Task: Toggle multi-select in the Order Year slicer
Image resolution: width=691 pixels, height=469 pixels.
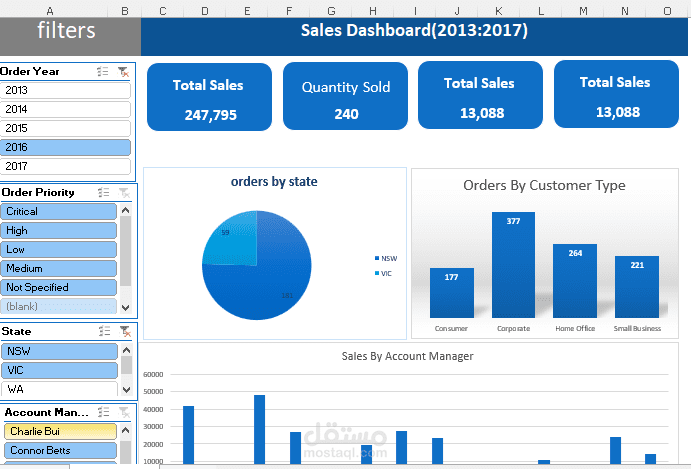Action: (103, 72)
